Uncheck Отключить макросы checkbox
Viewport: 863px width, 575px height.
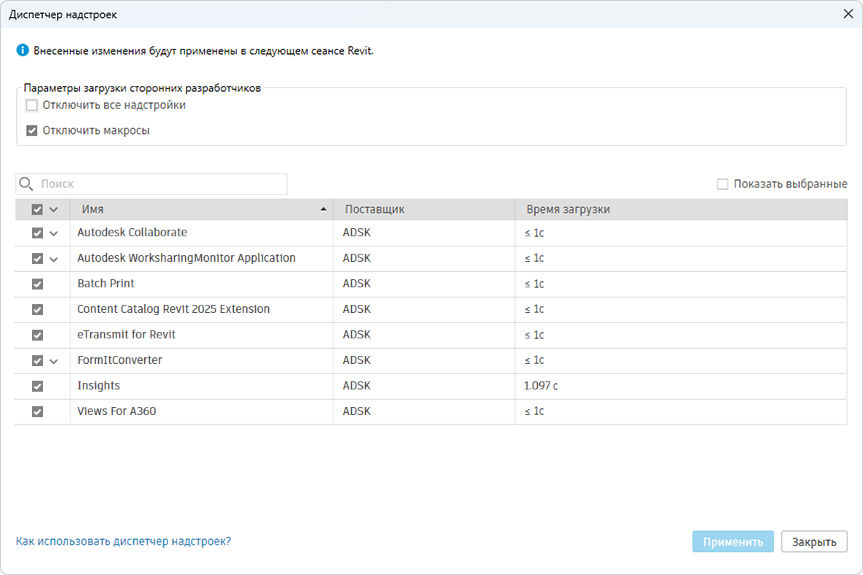(32, 130)
